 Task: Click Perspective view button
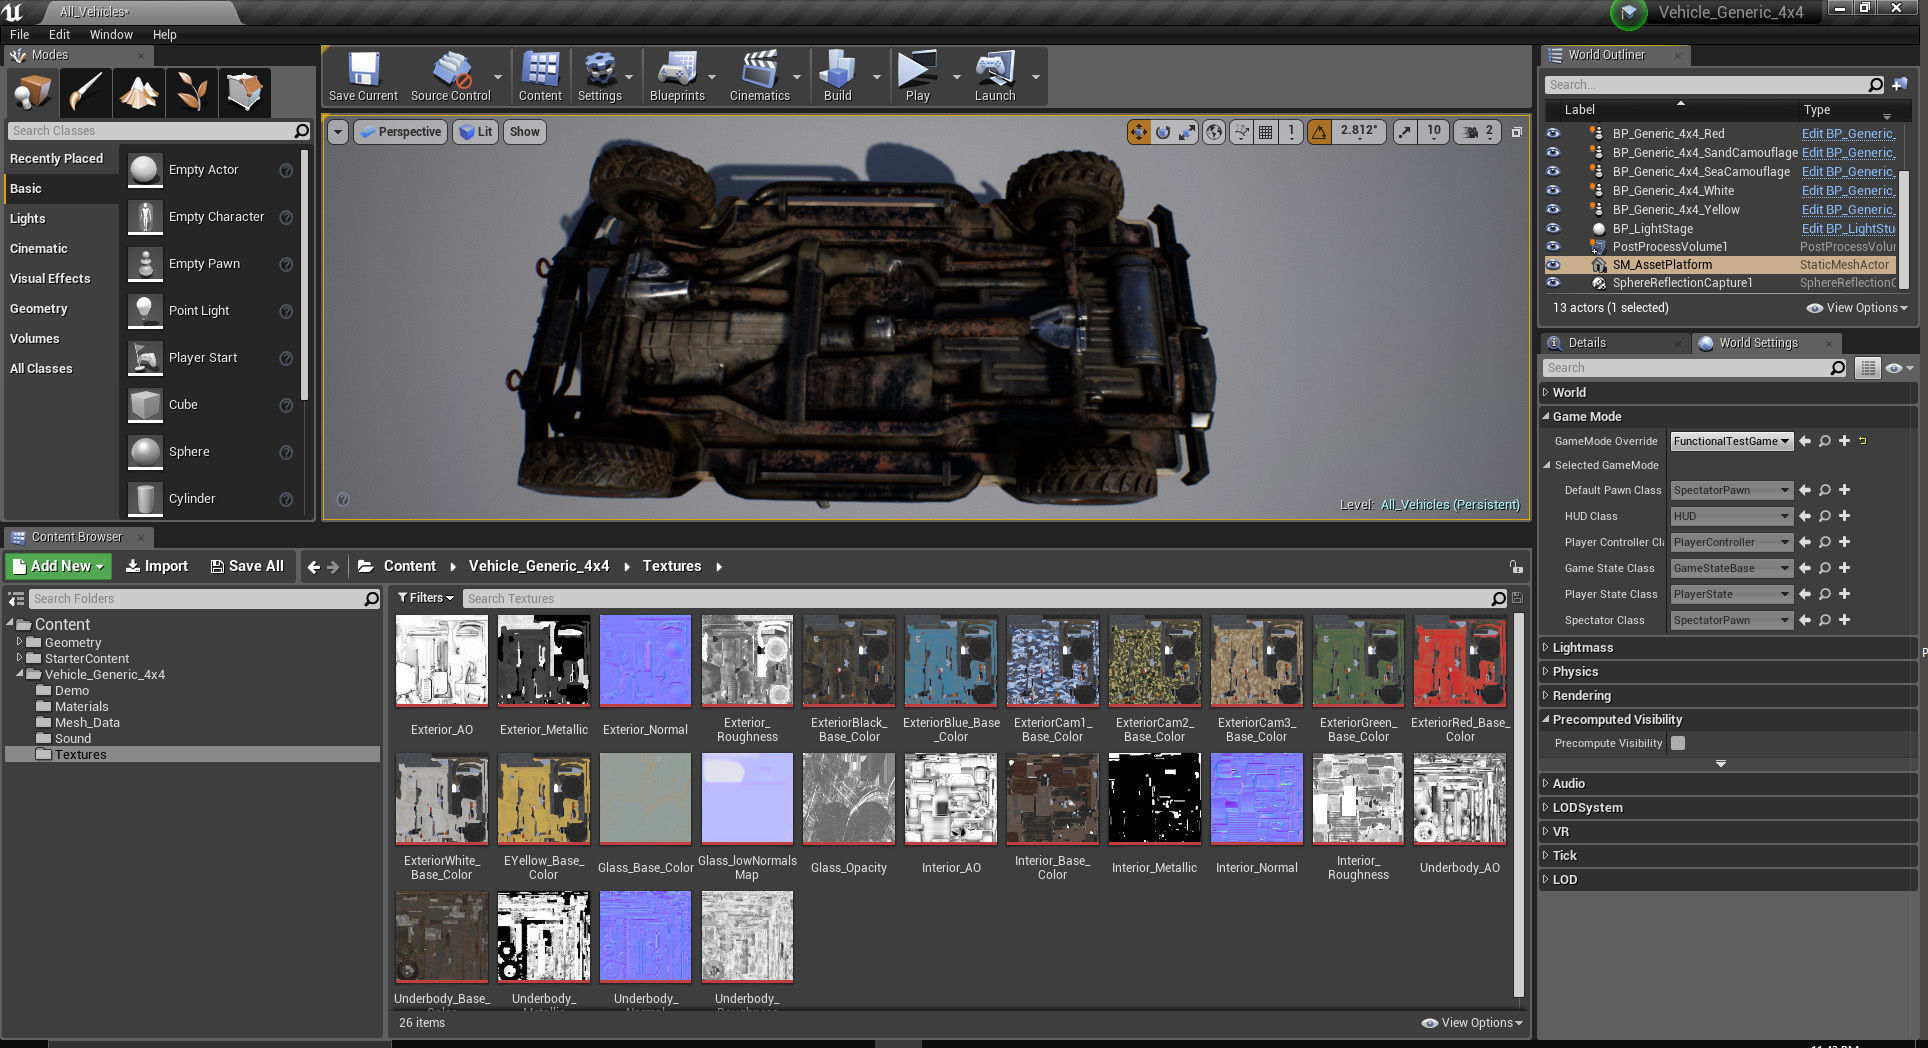[x=399, y=132]
